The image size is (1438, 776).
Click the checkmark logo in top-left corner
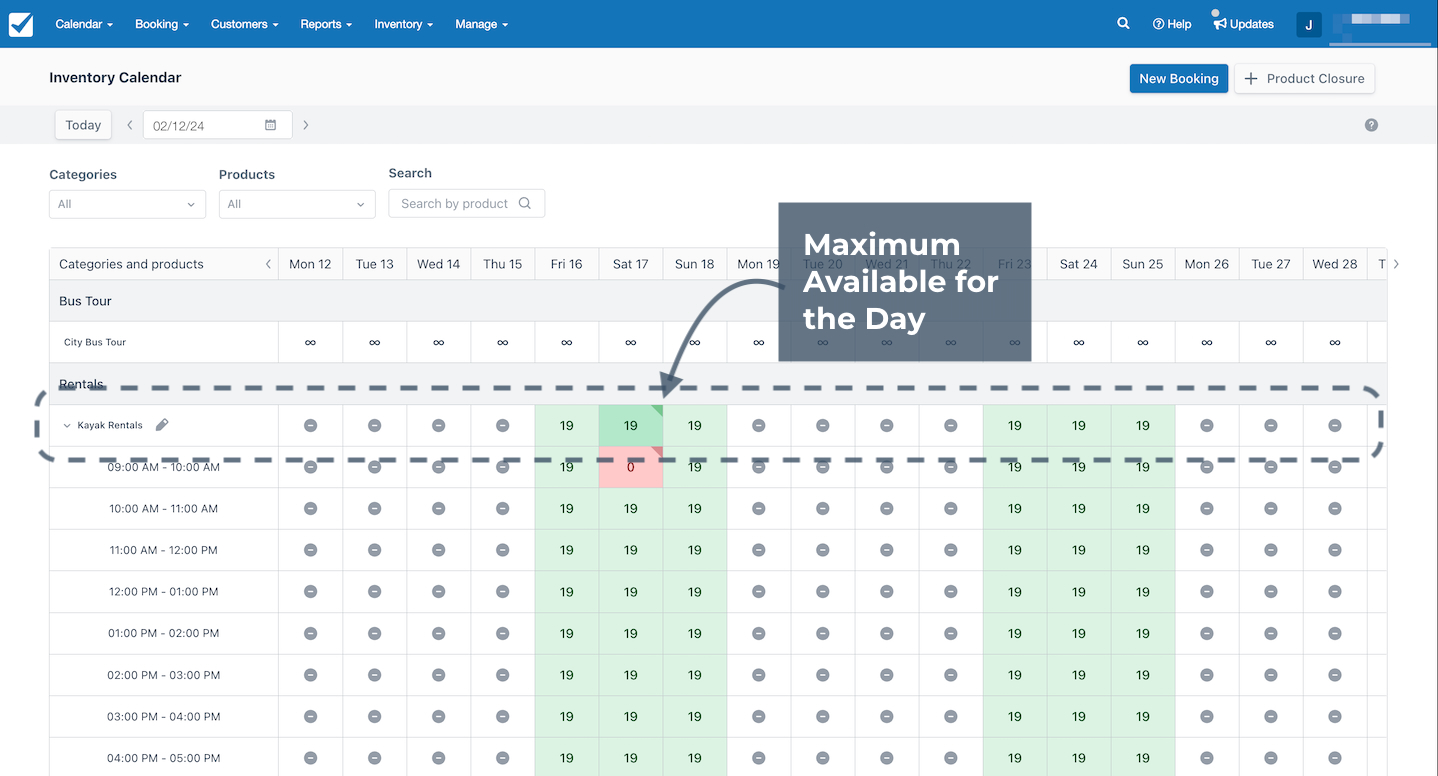click(x=21, y=24)
